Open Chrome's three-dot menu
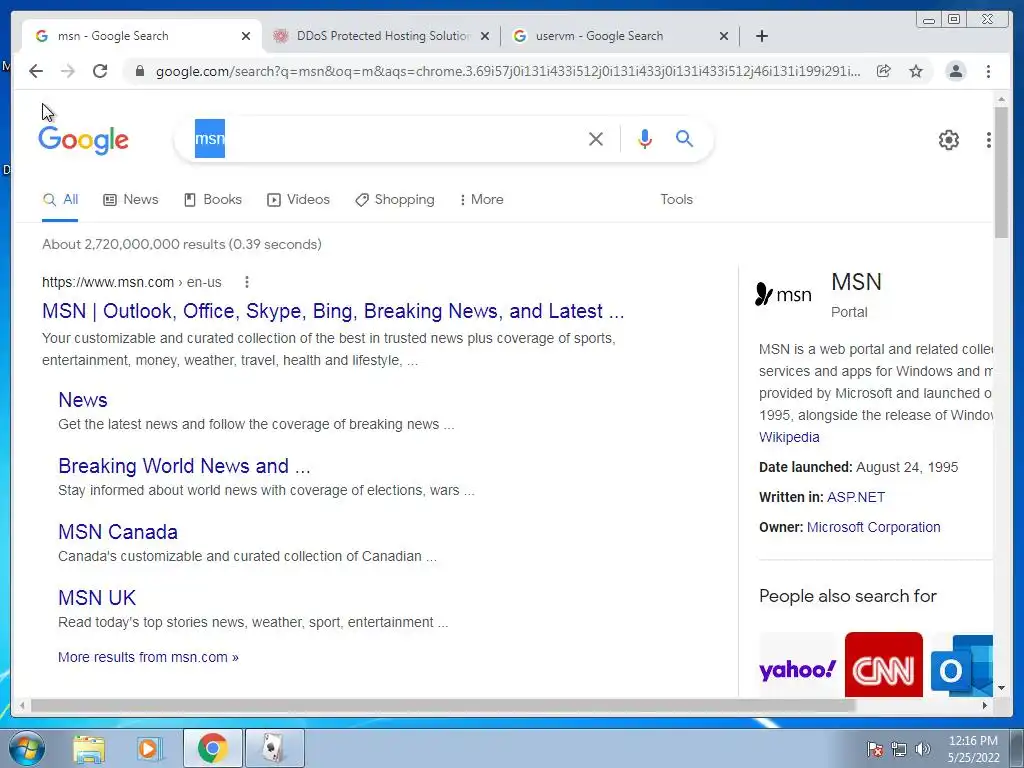Viewport: 1024px width, 768px height. click(988, 71)
